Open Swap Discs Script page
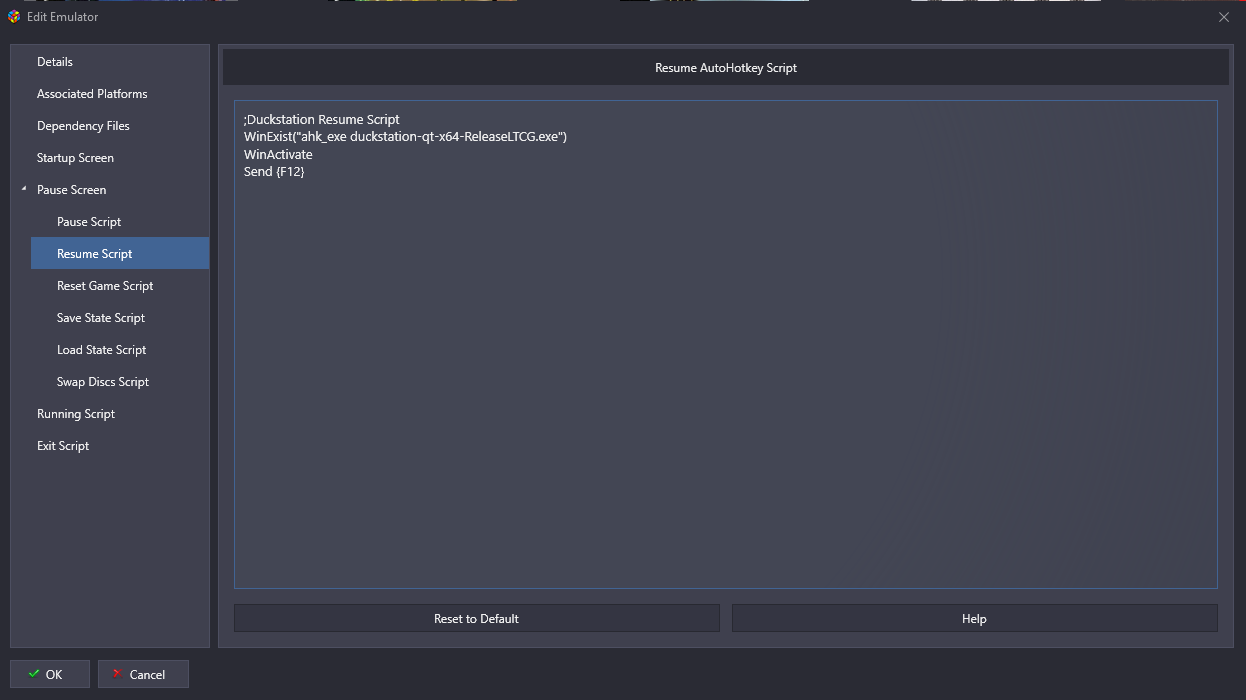1246x700 pixels. coord(103,382)
